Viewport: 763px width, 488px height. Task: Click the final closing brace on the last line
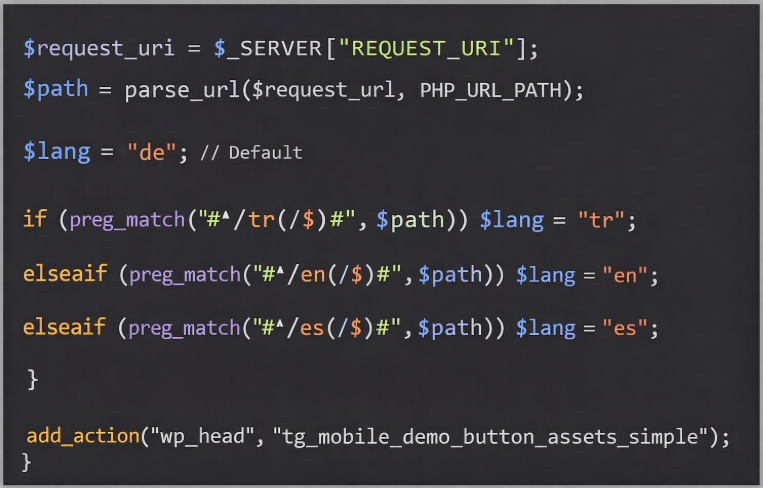tap(27, 461)
